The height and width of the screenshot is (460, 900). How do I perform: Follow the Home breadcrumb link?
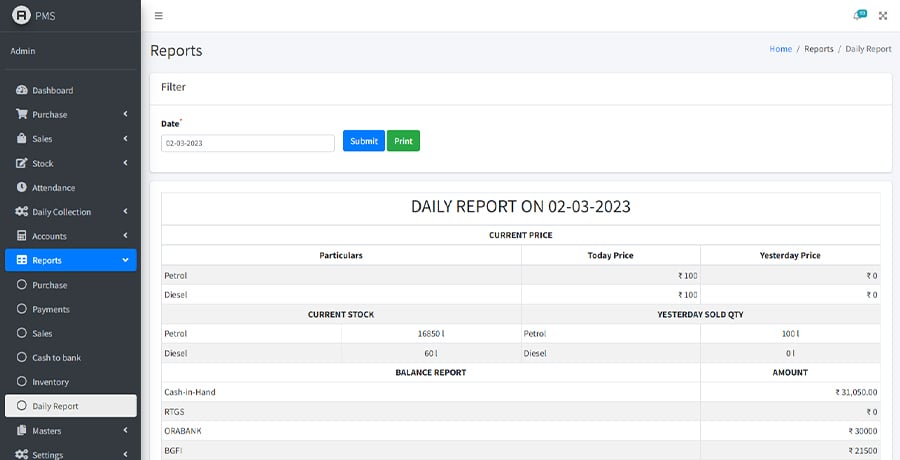click(780, 49)
